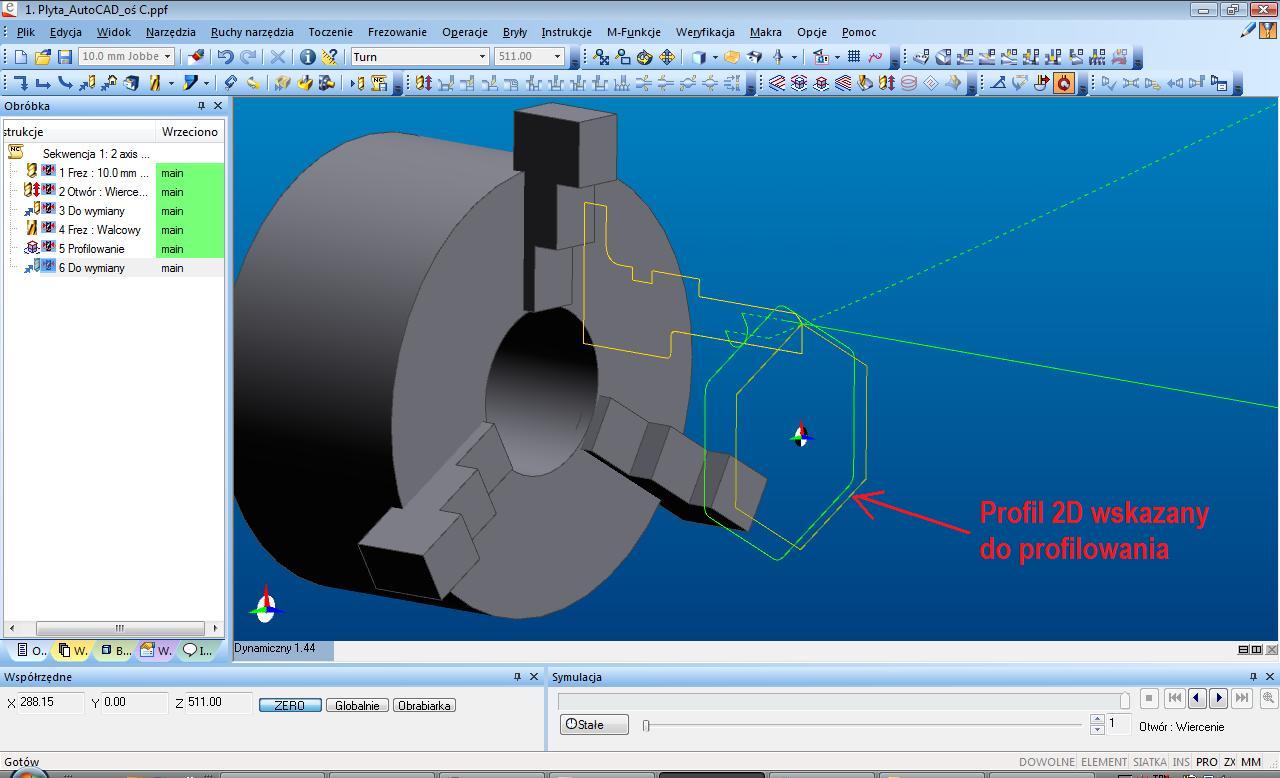
Task: Toggle the ZX plane indicator
Action: (x=1229, y=762)
